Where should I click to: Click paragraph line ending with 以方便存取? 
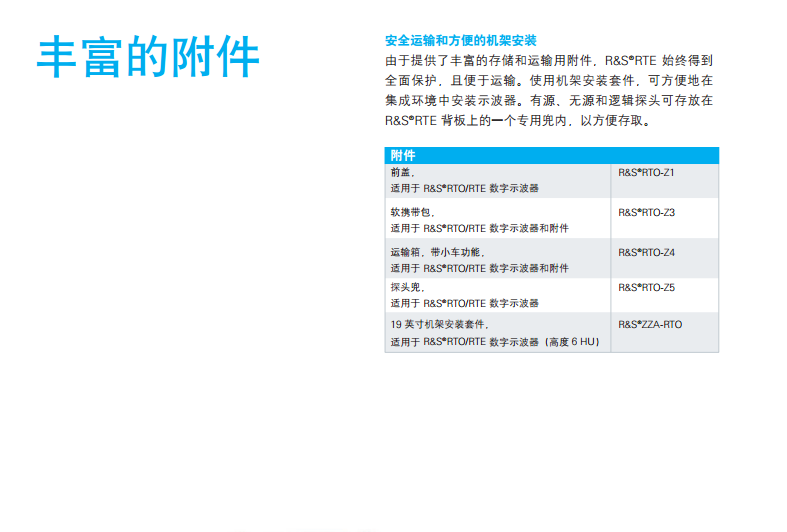coord(520,121)
